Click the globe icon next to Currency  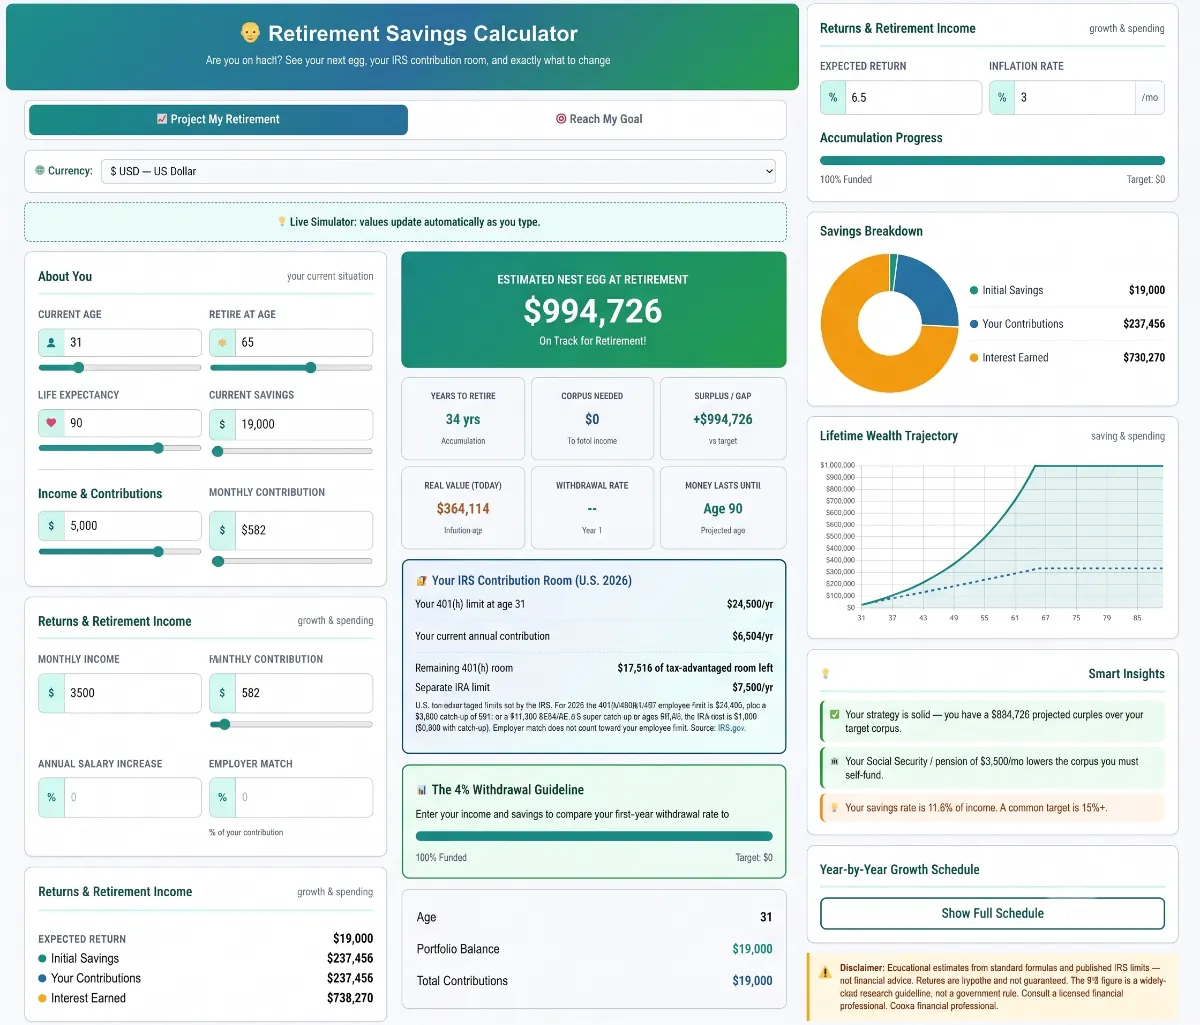(x=40, y=170)
